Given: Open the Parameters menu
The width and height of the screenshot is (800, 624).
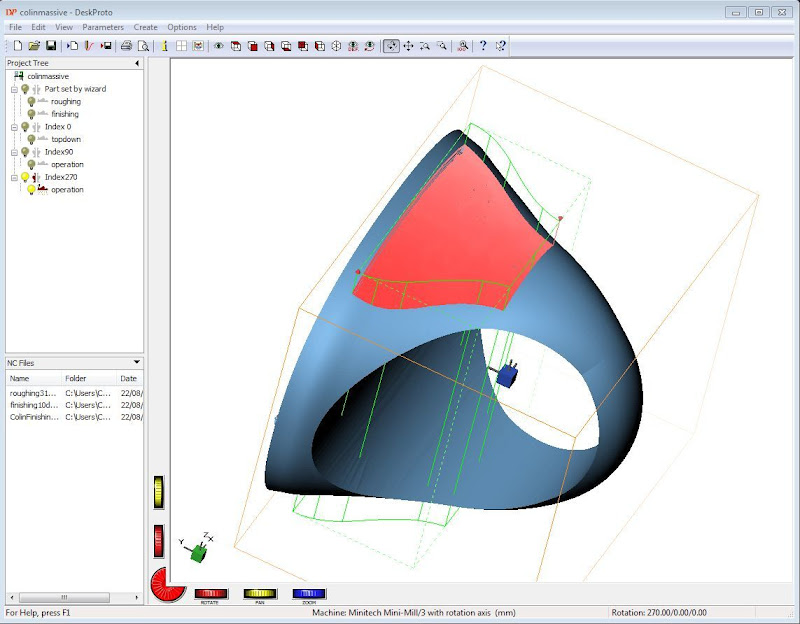Looking at the screenshot, I should [x=103, y=27].
